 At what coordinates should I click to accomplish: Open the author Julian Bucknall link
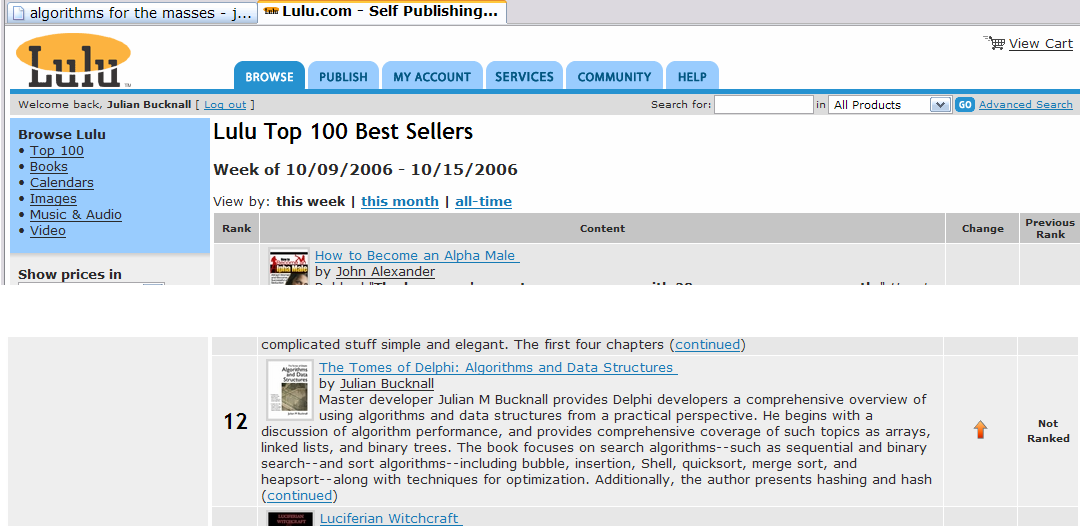386,383
